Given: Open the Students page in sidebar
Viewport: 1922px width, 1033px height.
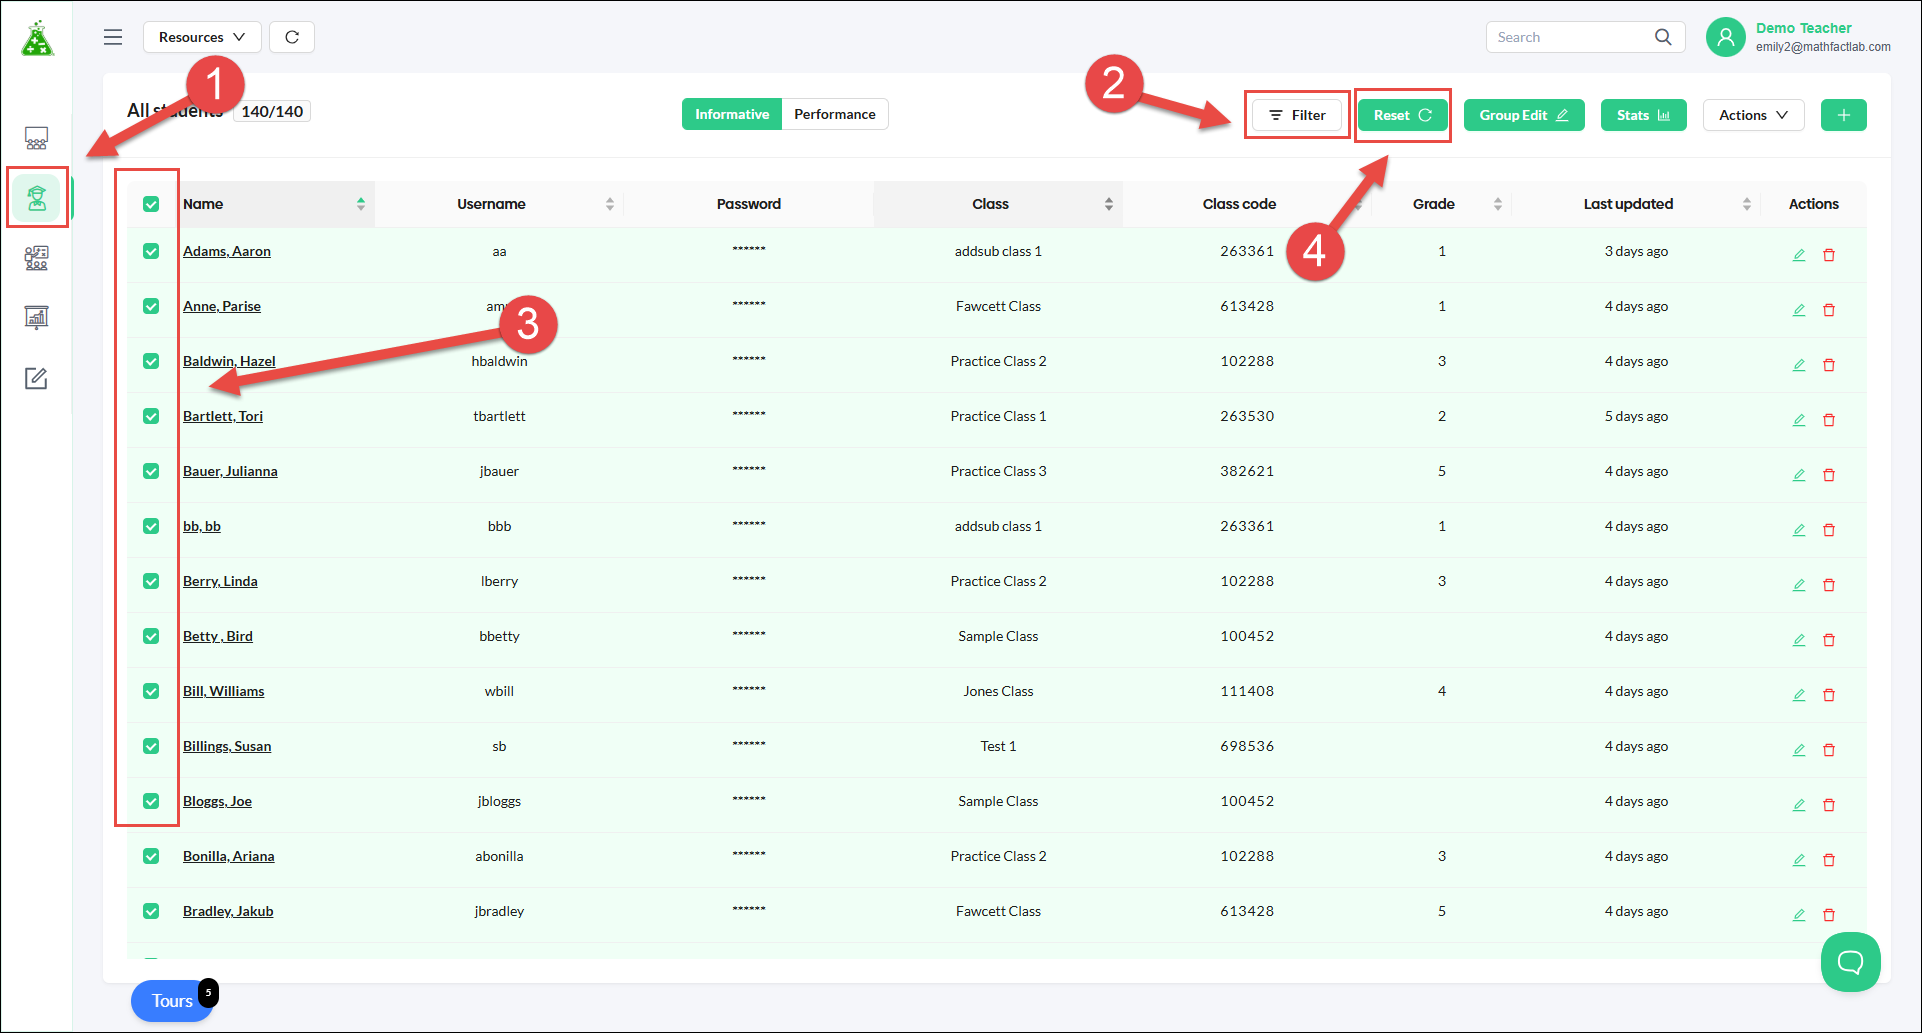Looking at the screenshot, I should (37, 198).
